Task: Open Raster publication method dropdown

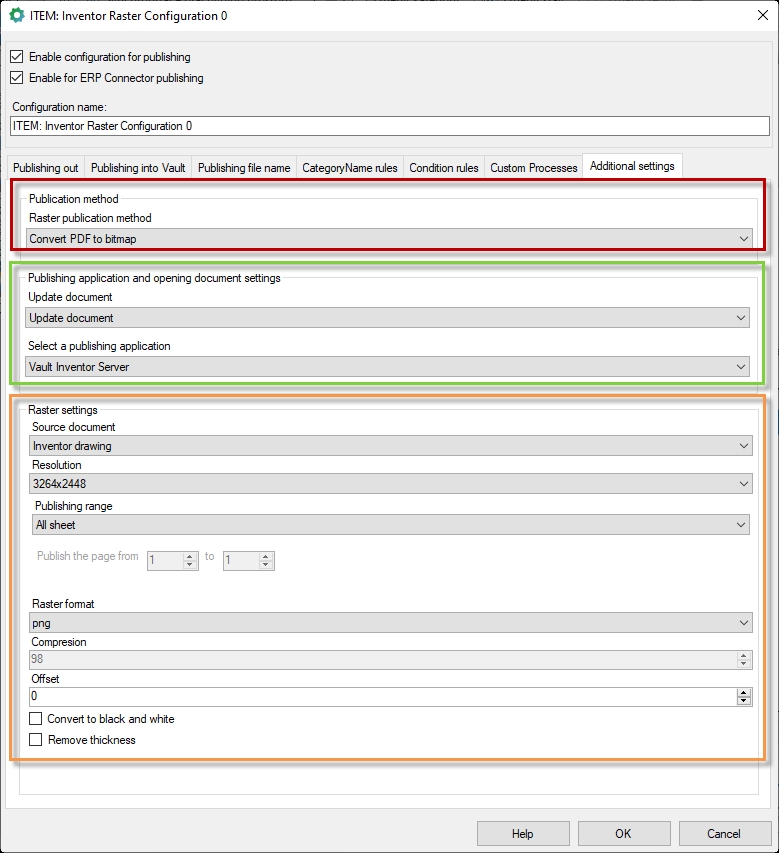Action: pyautogui.click(x=388, y=238)
